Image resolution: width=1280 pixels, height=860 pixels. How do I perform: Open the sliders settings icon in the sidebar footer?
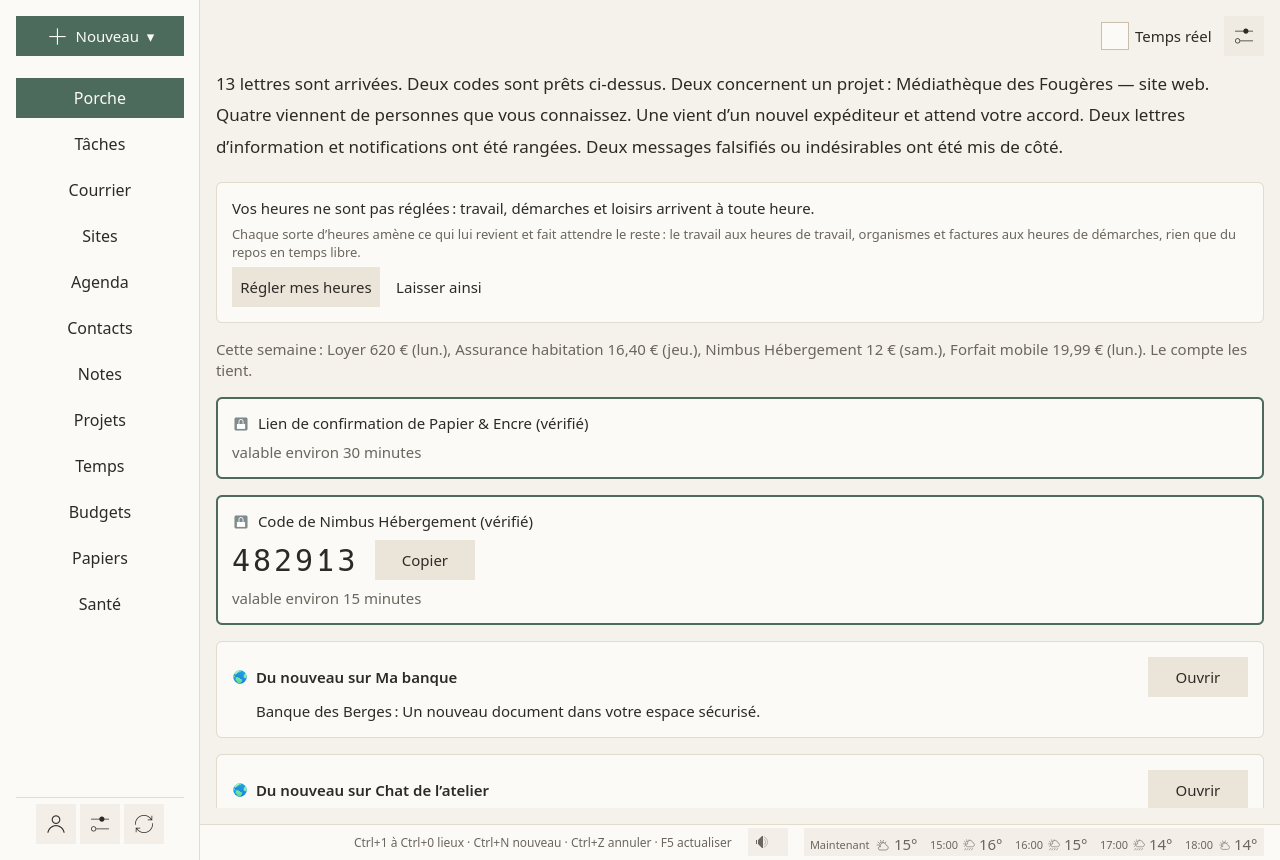pyautogui.click(x=100, y=824)
